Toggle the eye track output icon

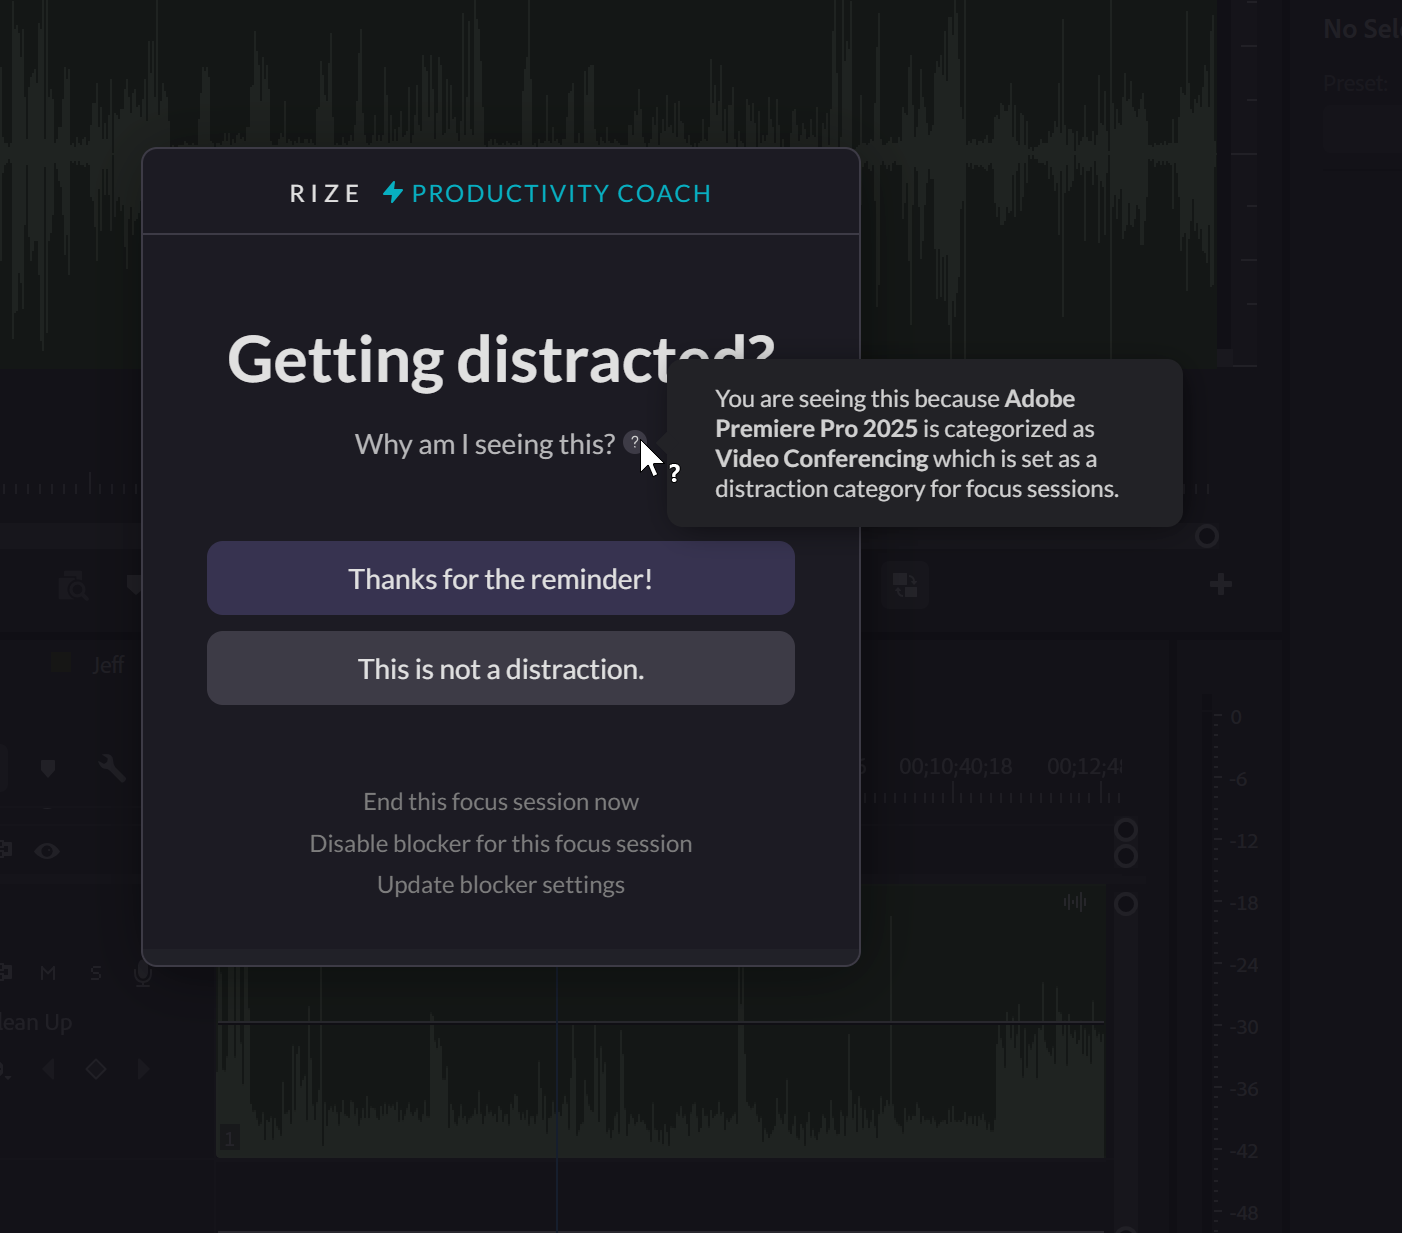pos(47,851)
